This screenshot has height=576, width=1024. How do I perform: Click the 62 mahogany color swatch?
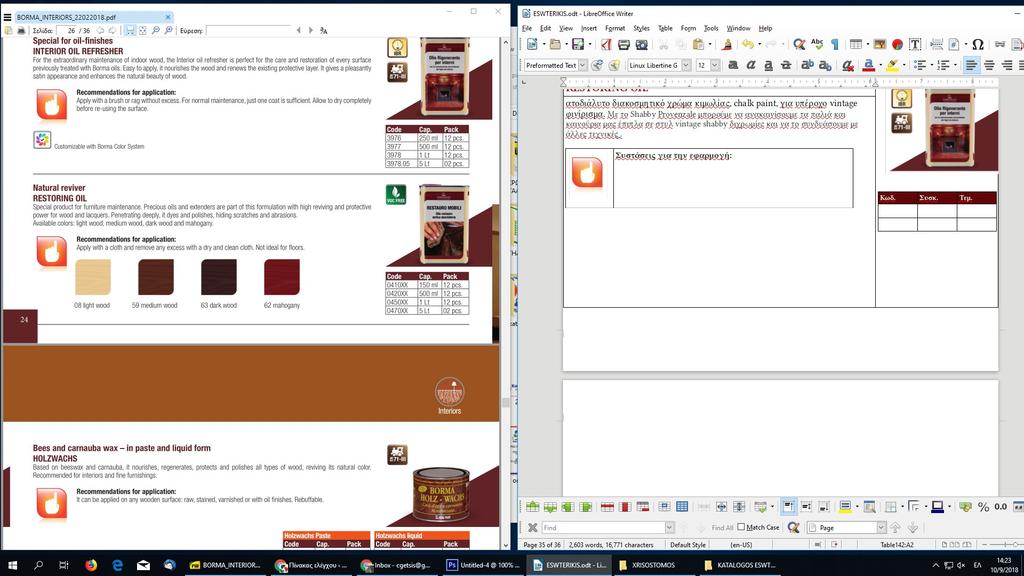tap(281, 277)
